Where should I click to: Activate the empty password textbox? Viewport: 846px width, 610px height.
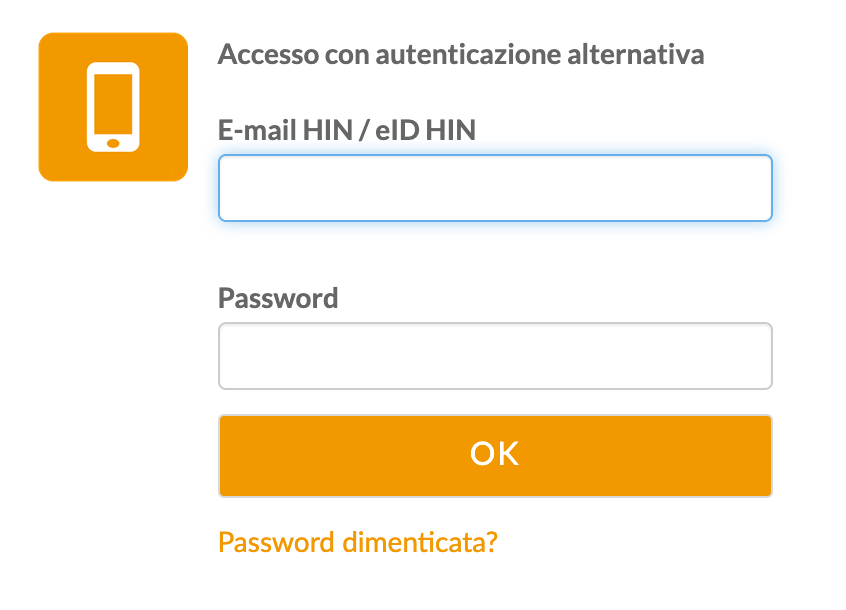(x=495, y=356)
